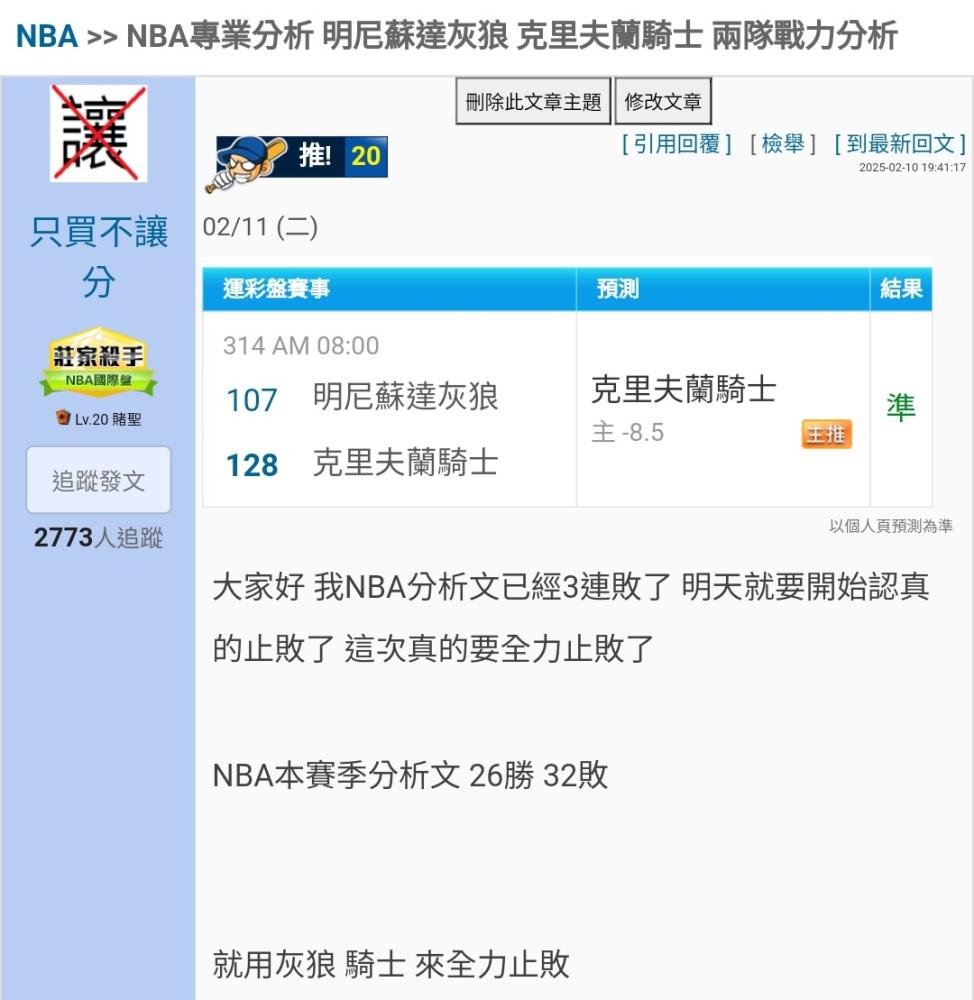974x1000 pixels.
Task: Click the NBA本賽季分析文 26勝 32敗 line
Action: [410, 776]
